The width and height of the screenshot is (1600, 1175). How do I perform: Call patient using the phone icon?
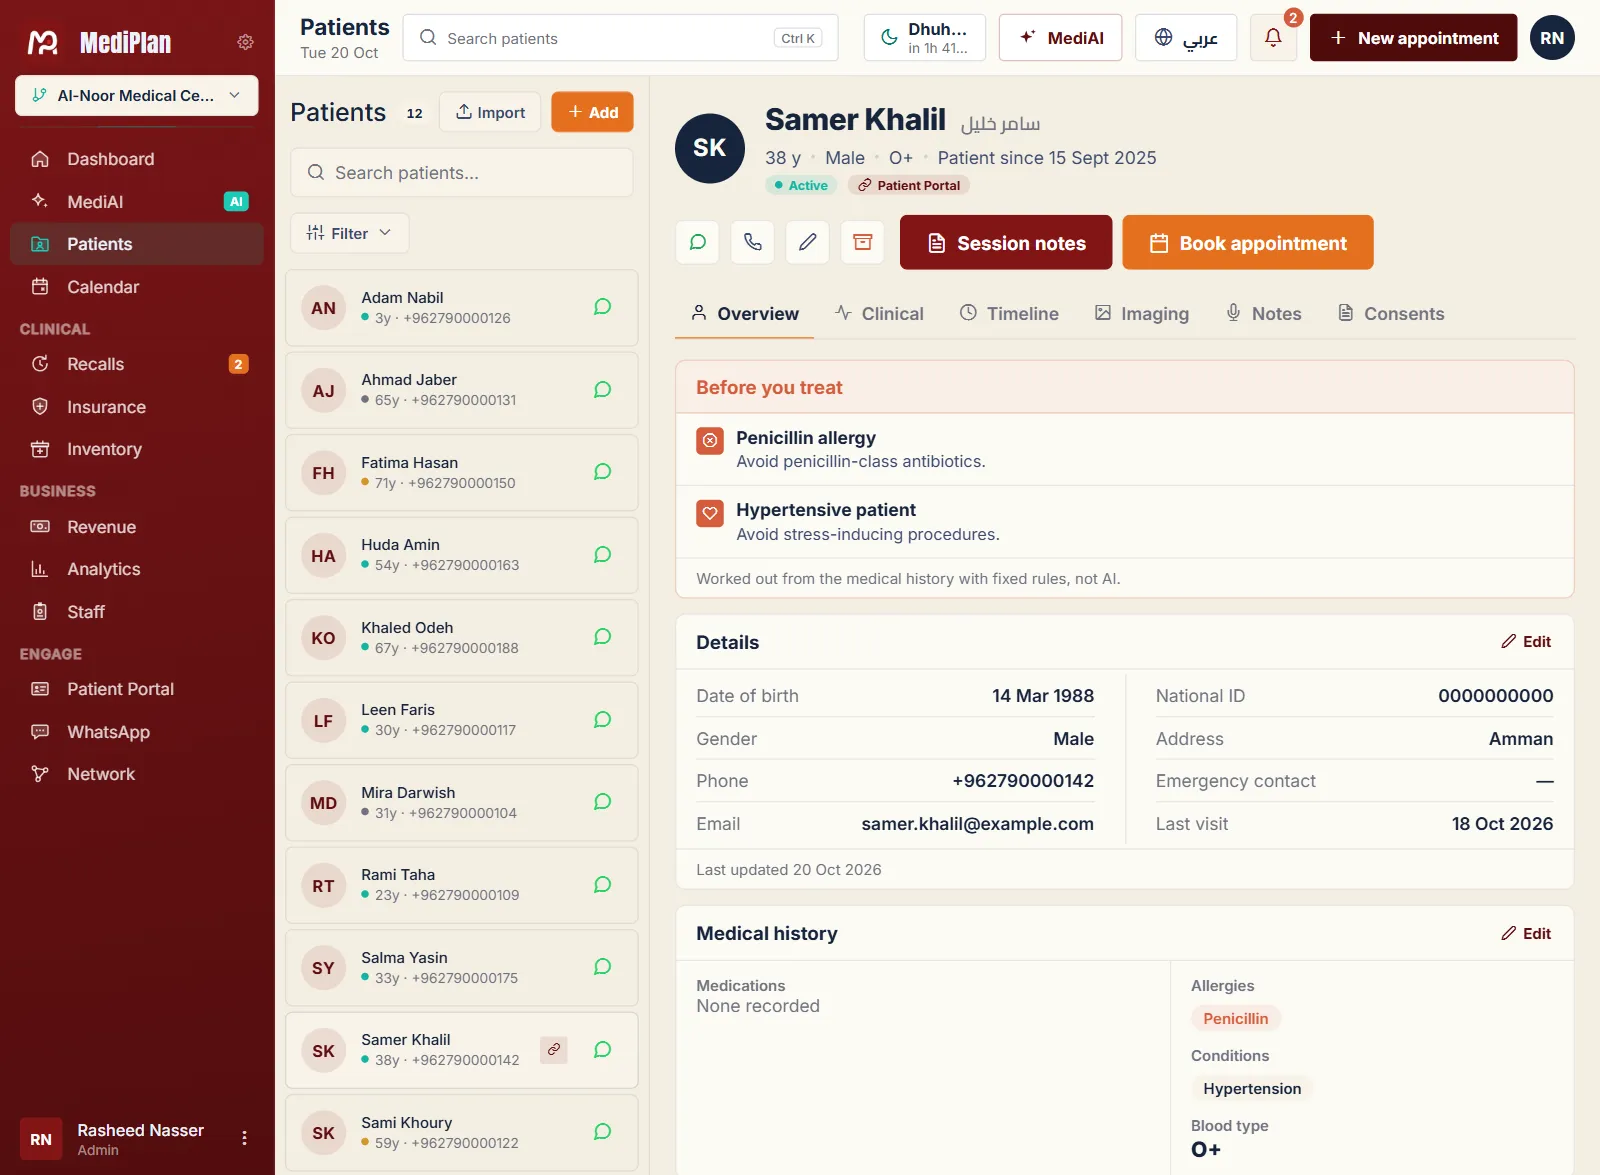(x=753, y=242)
